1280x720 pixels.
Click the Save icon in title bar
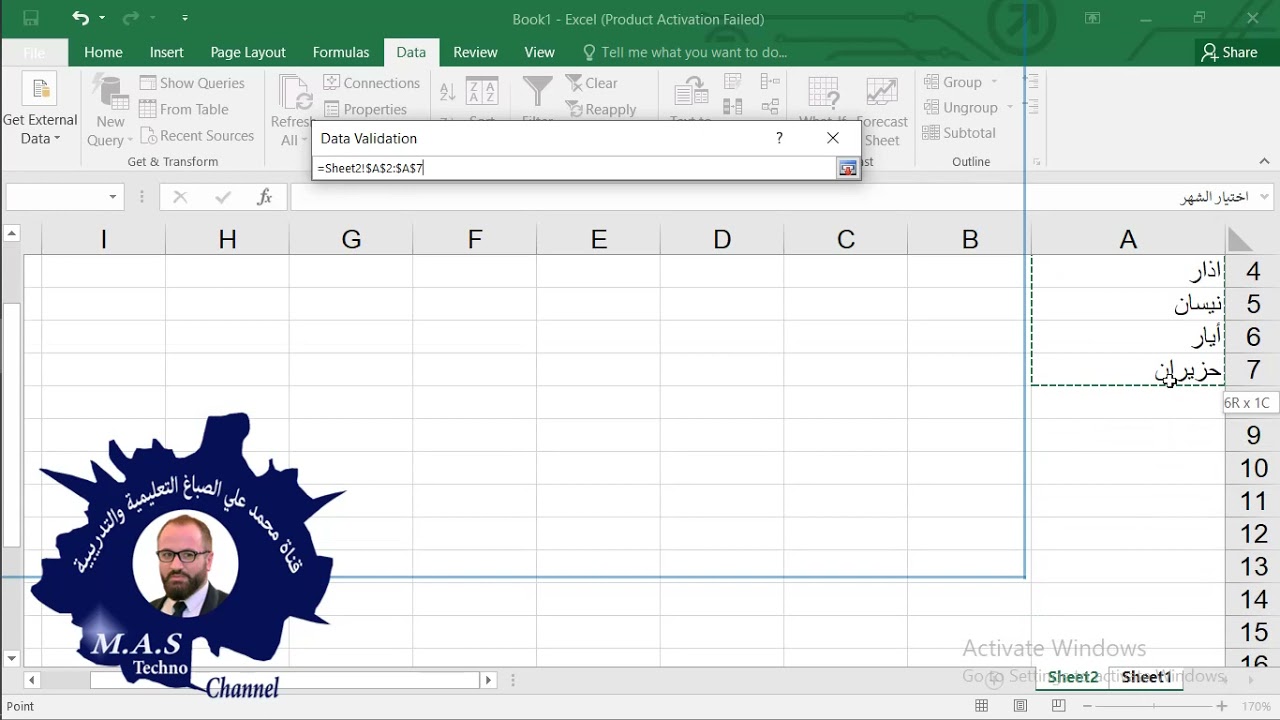30,18
